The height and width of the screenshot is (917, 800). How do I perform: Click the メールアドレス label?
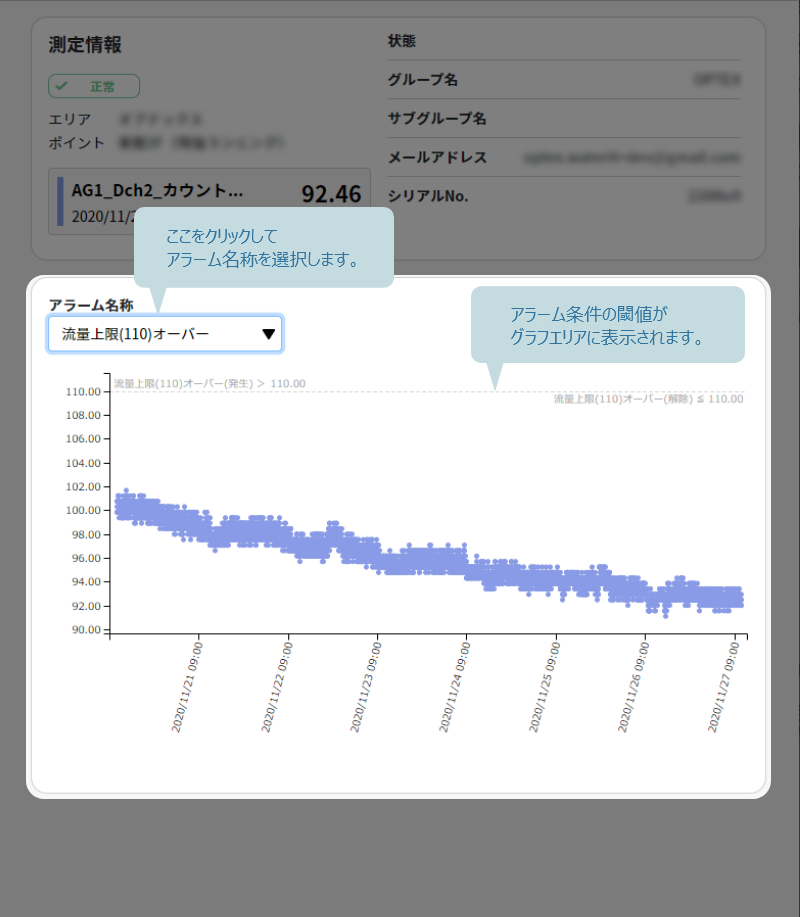(x=437, y=157)
